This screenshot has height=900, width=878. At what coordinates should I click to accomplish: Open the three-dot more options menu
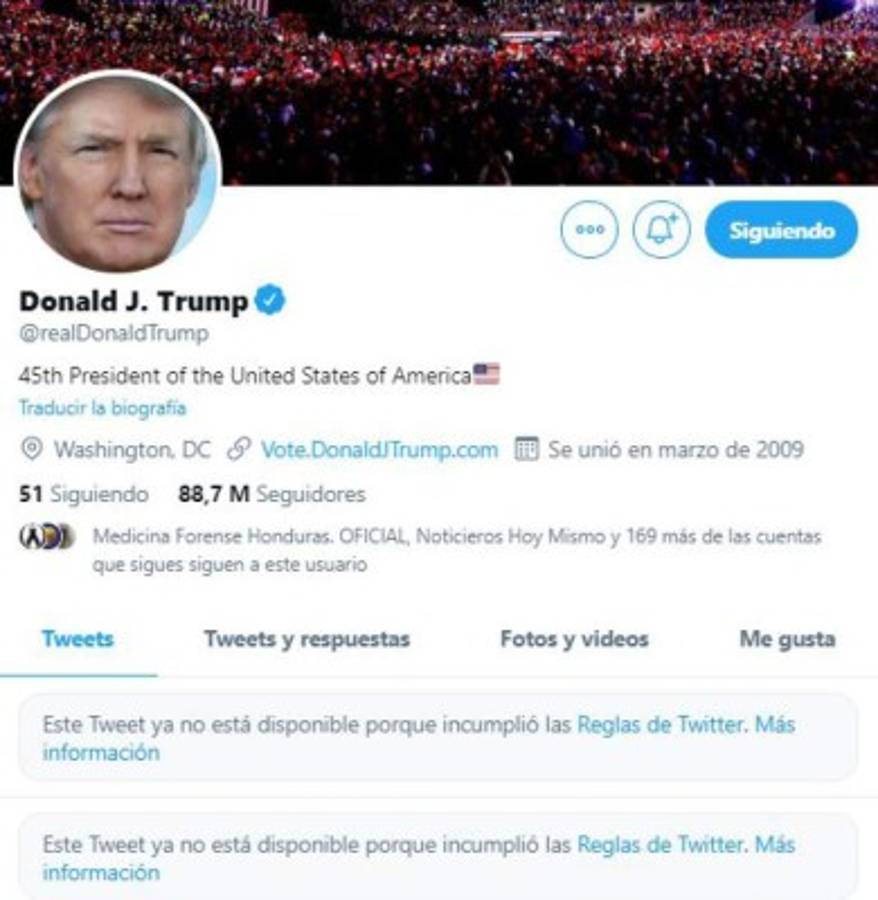[x=589, y=230]
